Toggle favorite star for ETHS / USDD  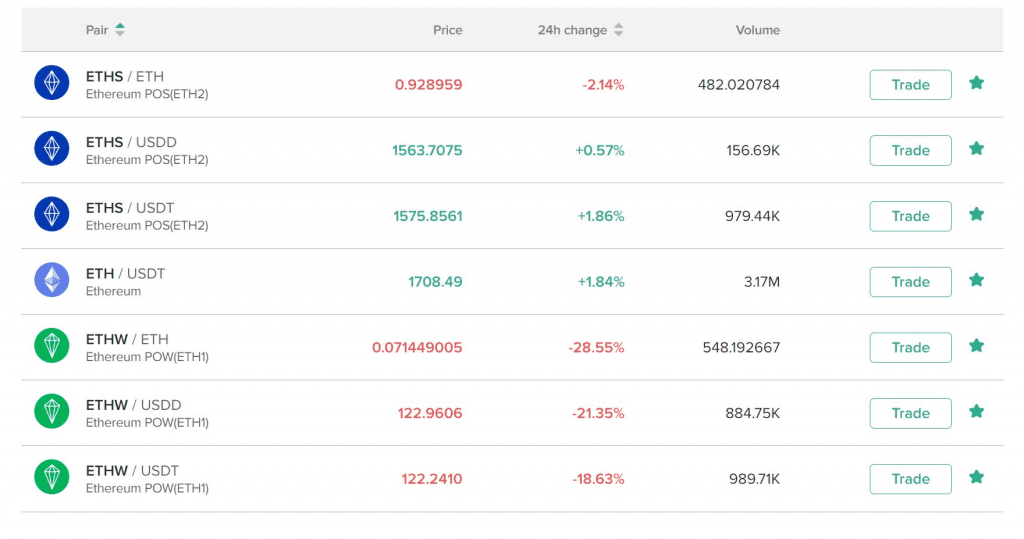[976, 148]
